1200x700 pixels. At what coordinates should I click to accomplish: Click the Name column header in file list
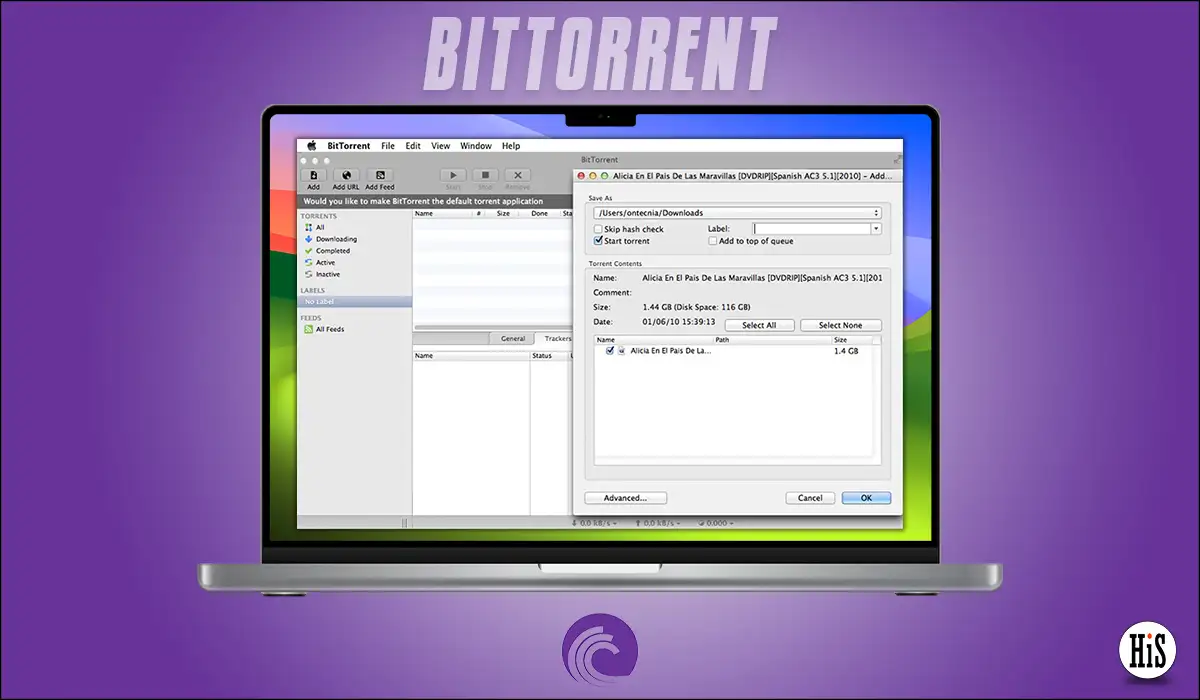[x=652, y=340]
